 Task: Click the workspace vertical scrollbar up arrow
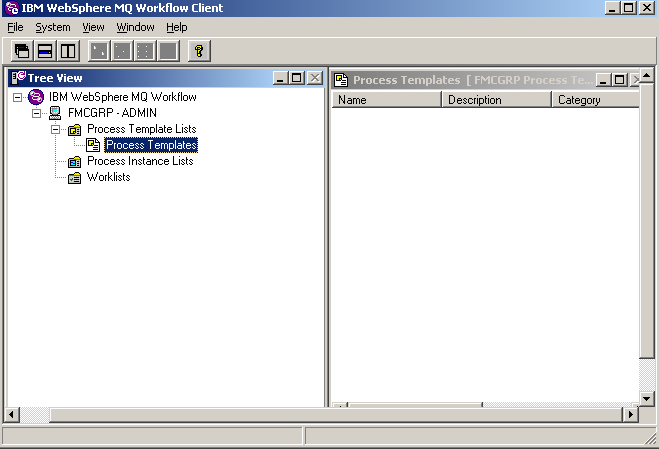point(647,75)
